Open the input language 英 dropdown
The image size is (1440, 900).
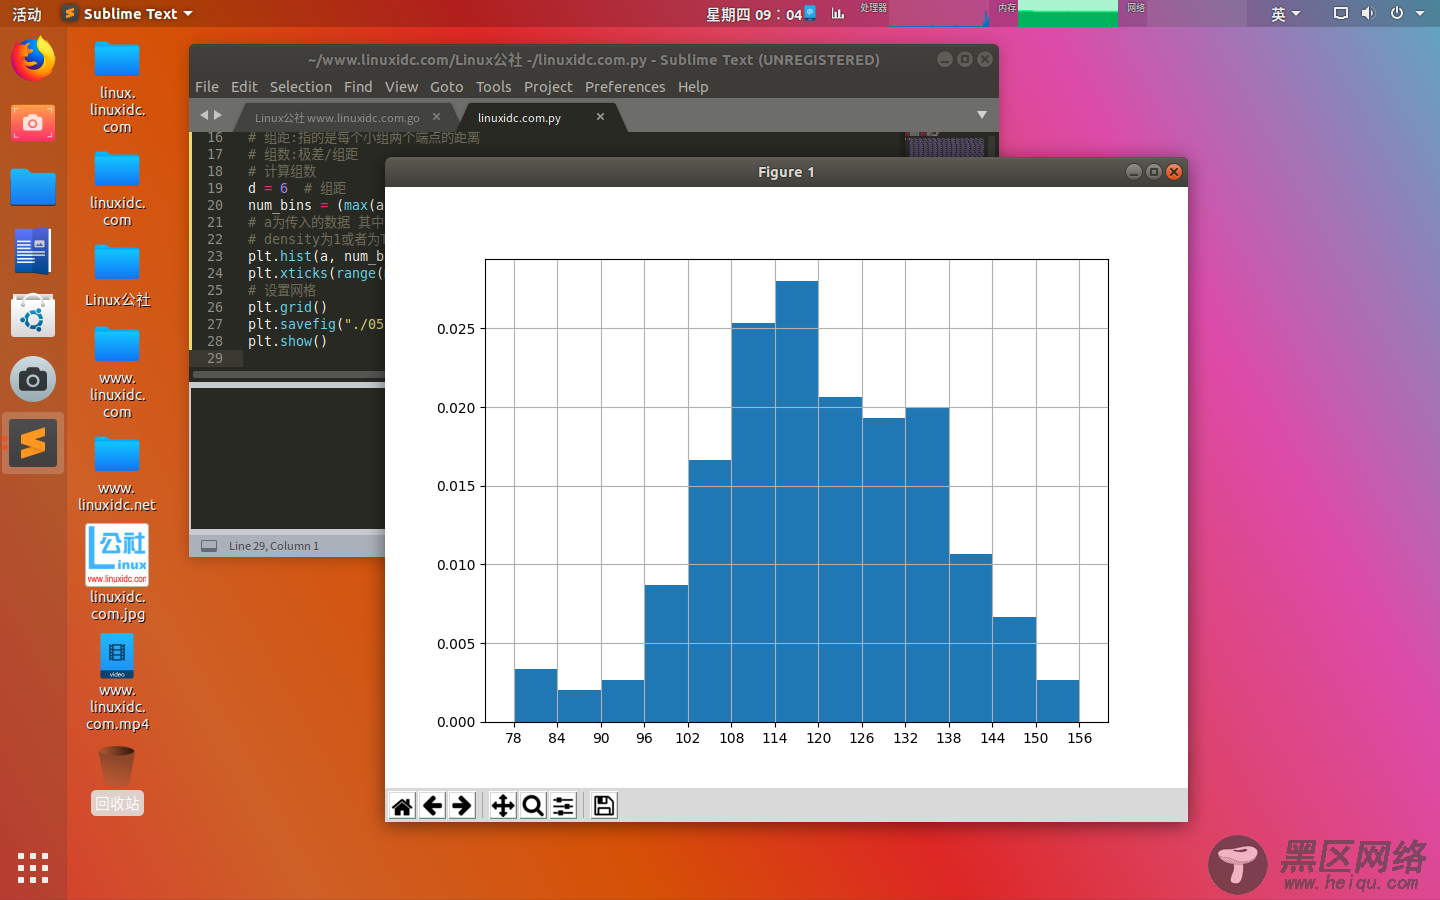point(1285,13)
